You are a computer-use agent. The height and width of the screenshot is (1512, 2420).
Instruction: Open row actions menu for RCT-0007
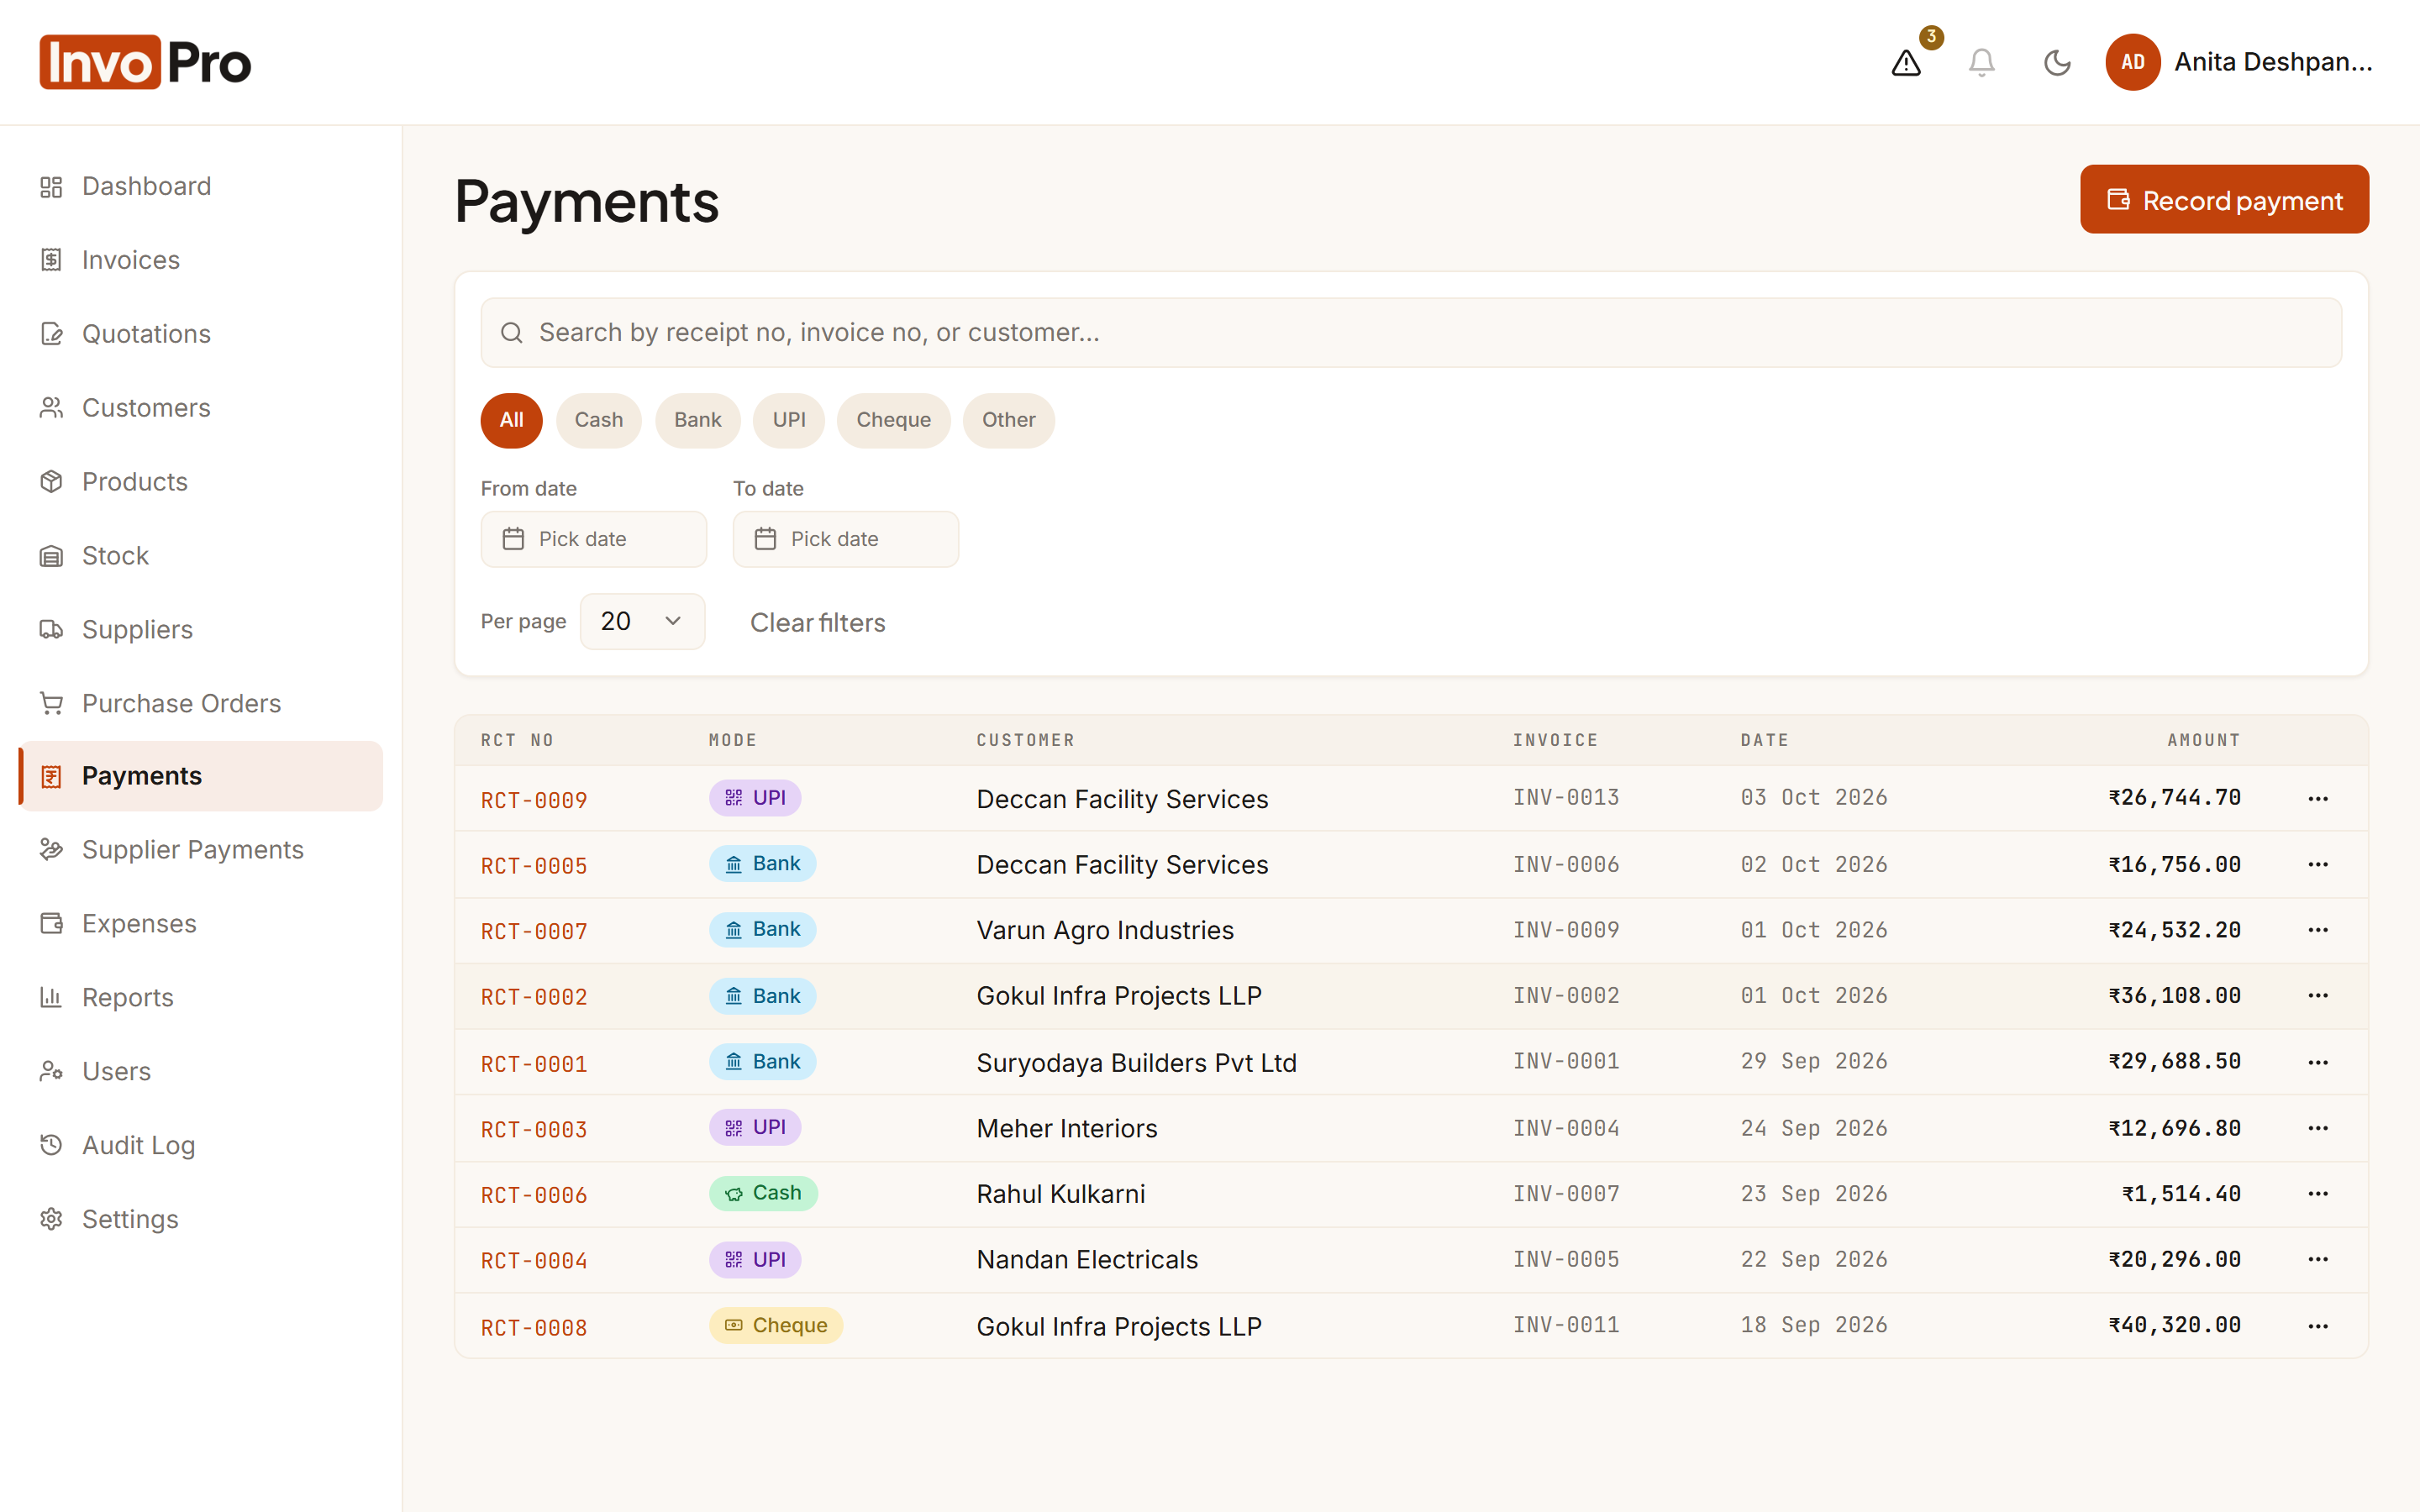[2318, 930]
